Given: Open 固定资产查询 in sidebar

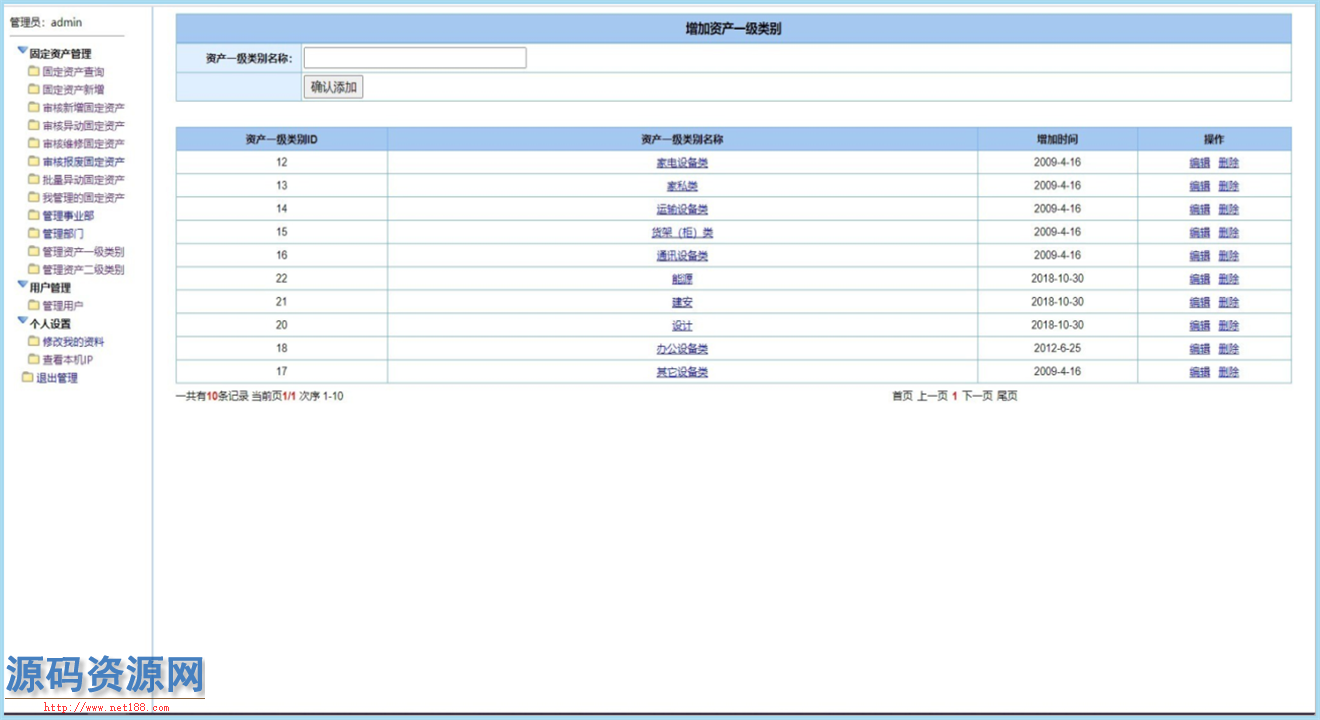Looking at the screenshot, I should [x=73, y=72].
